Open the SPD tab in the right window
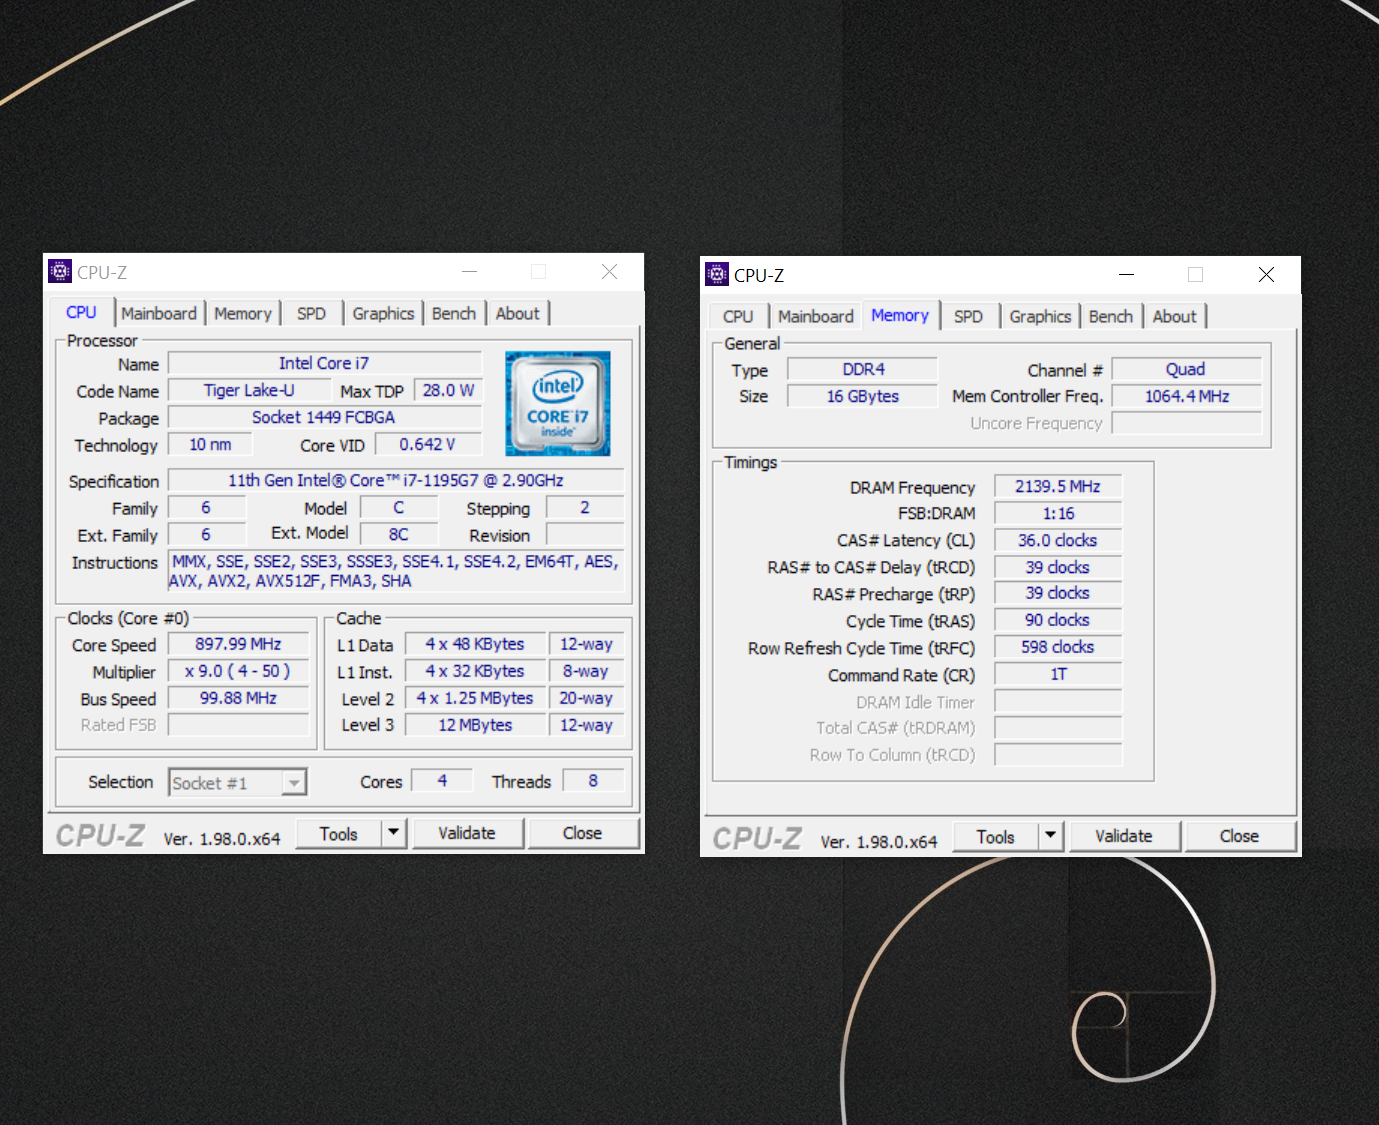 (x=968, y=316)
